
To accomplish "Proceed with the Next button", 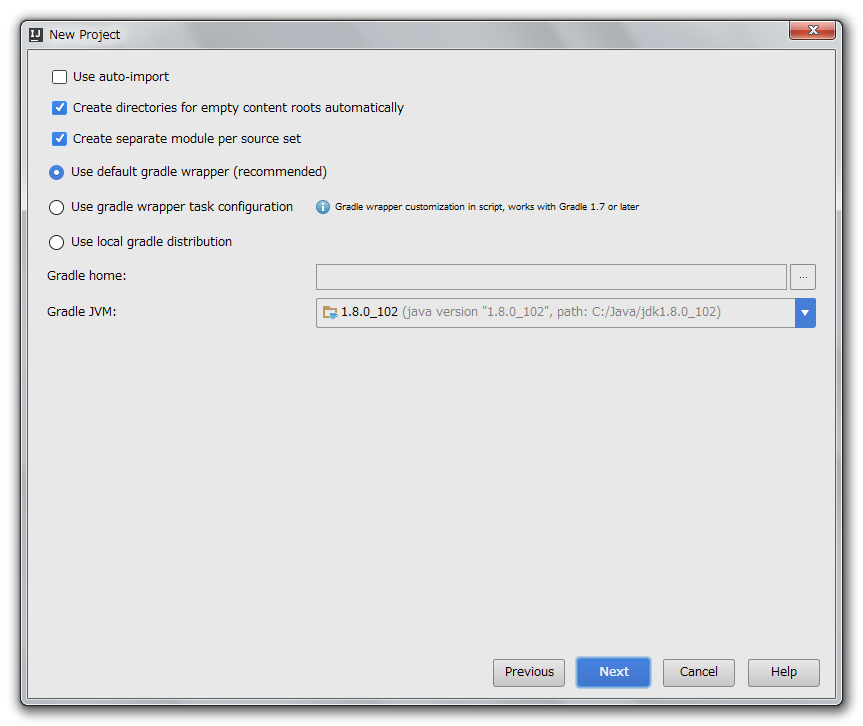I will point(614,672).
